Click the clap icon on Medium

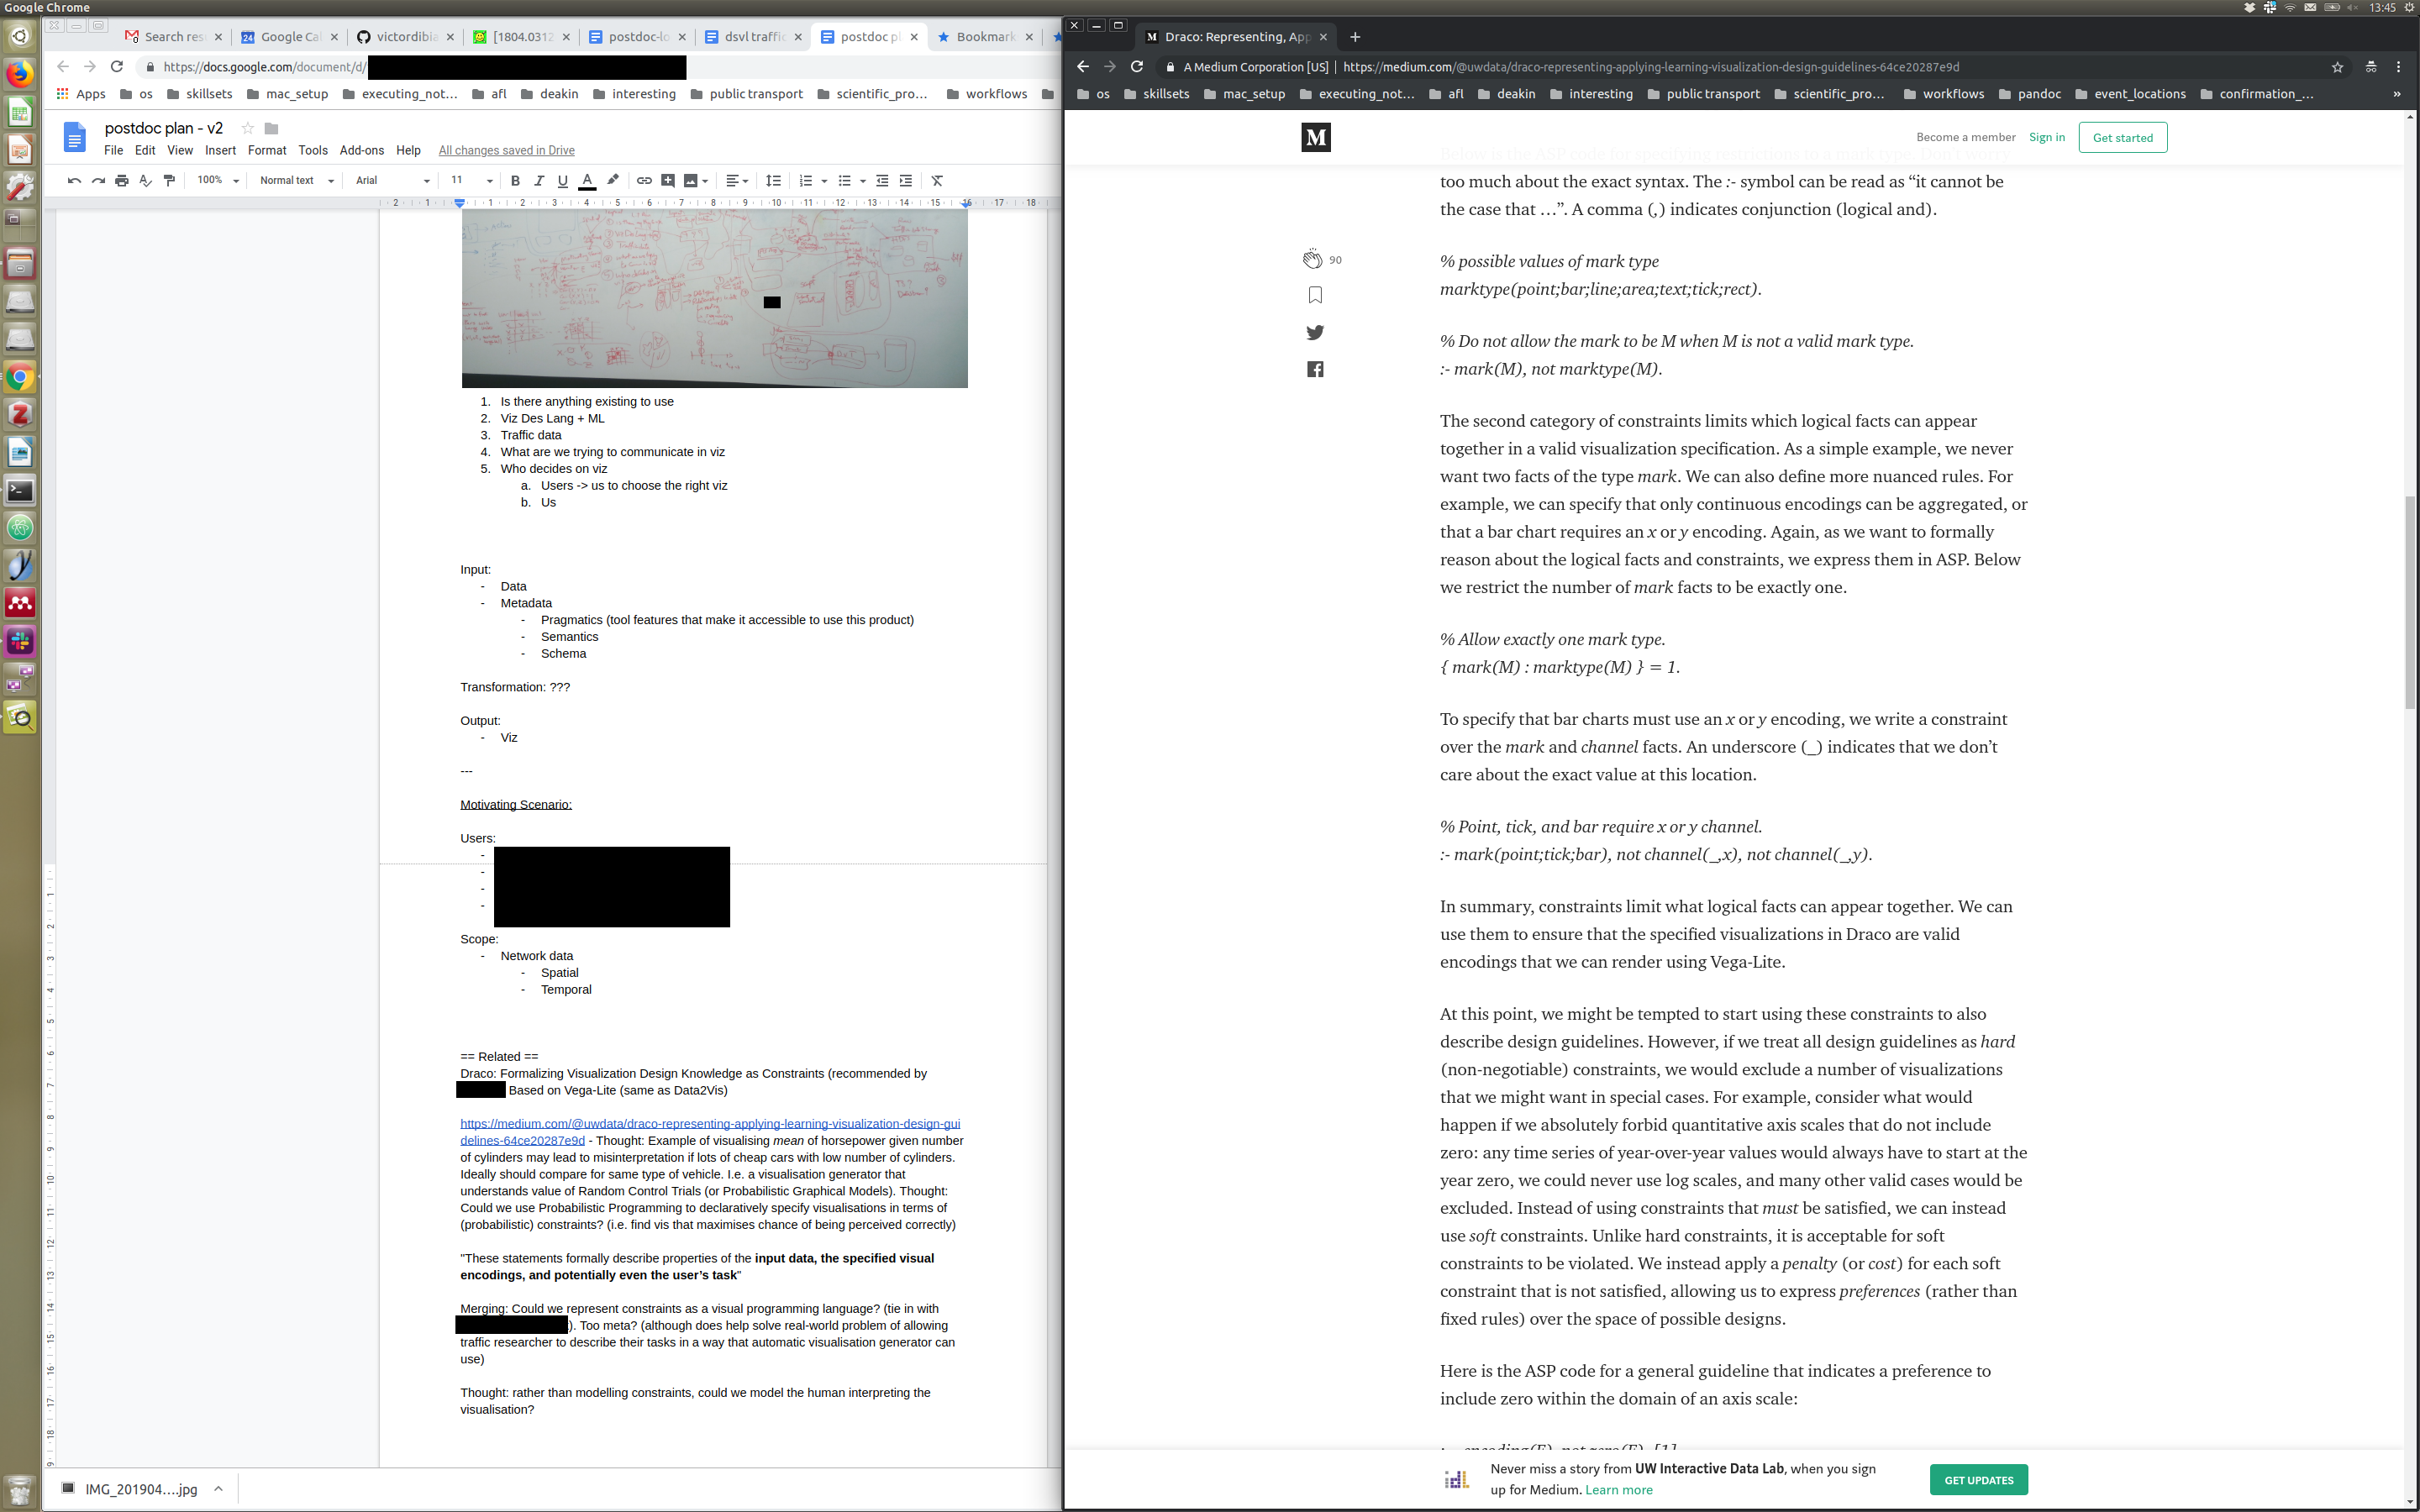(1312, 259)
